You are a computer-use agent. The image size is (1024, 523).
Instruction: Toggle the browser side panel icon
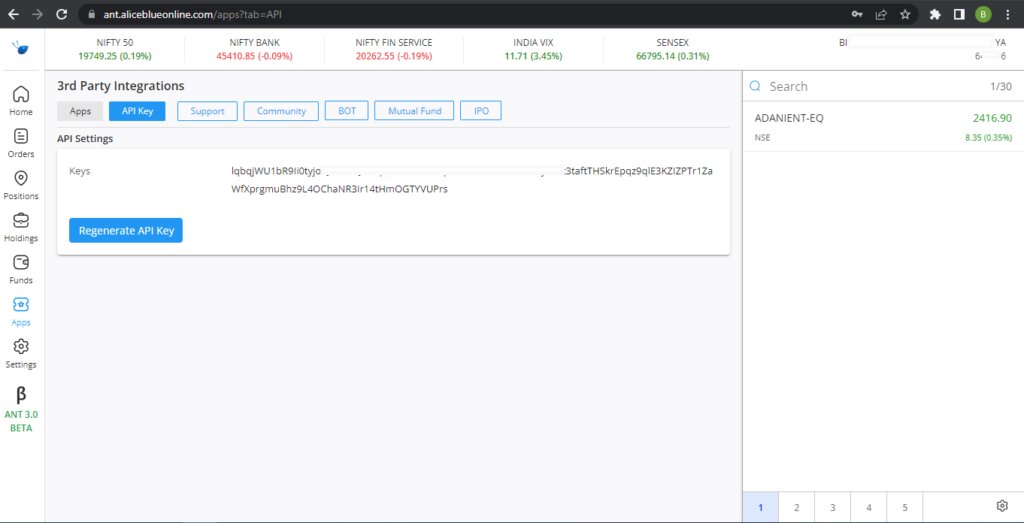click(959, 14)
